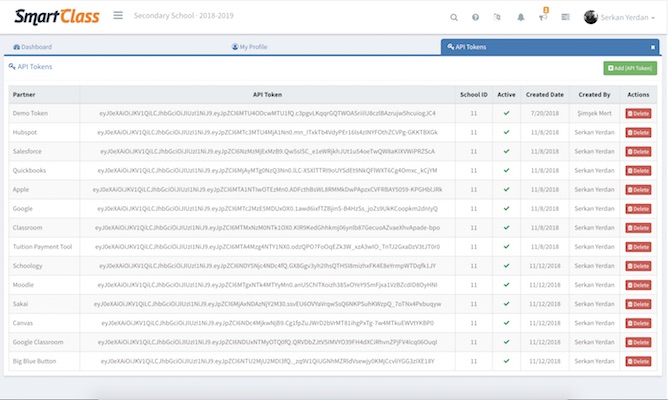Click the active checkmark for Demo Token
The height and width of the screenshot is (400, 668).
(506, 113)
